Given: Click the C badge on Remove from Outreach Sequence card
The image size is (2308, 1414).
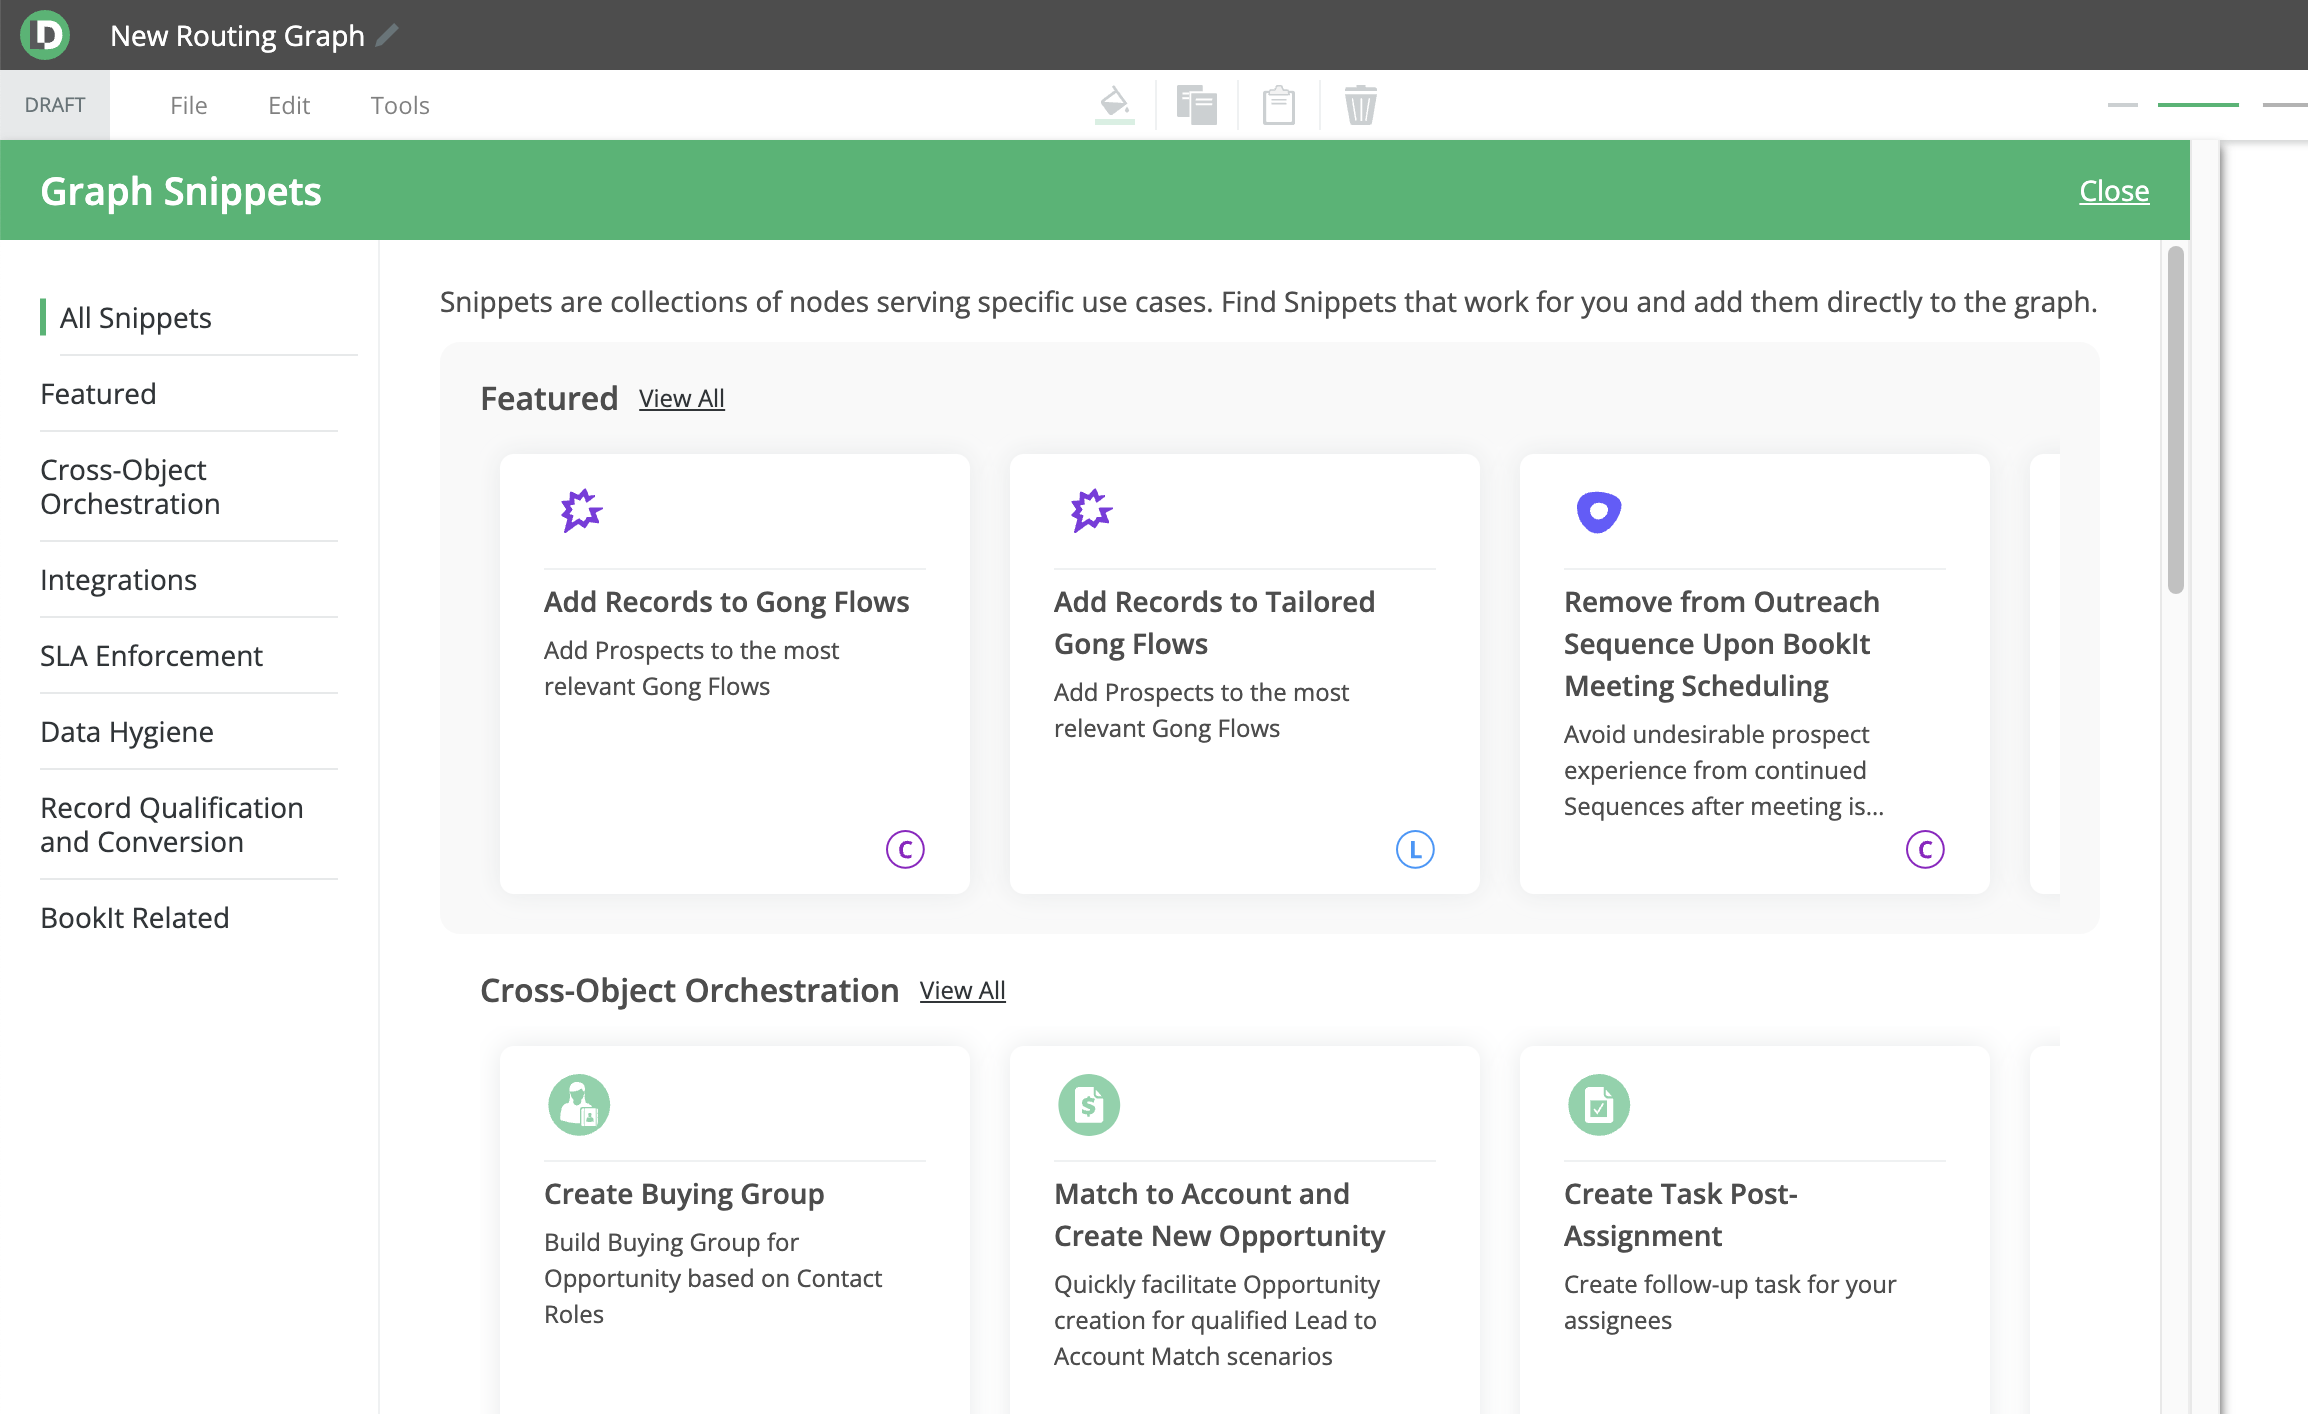Looking at the screenshot, I should coord(1925,848).
